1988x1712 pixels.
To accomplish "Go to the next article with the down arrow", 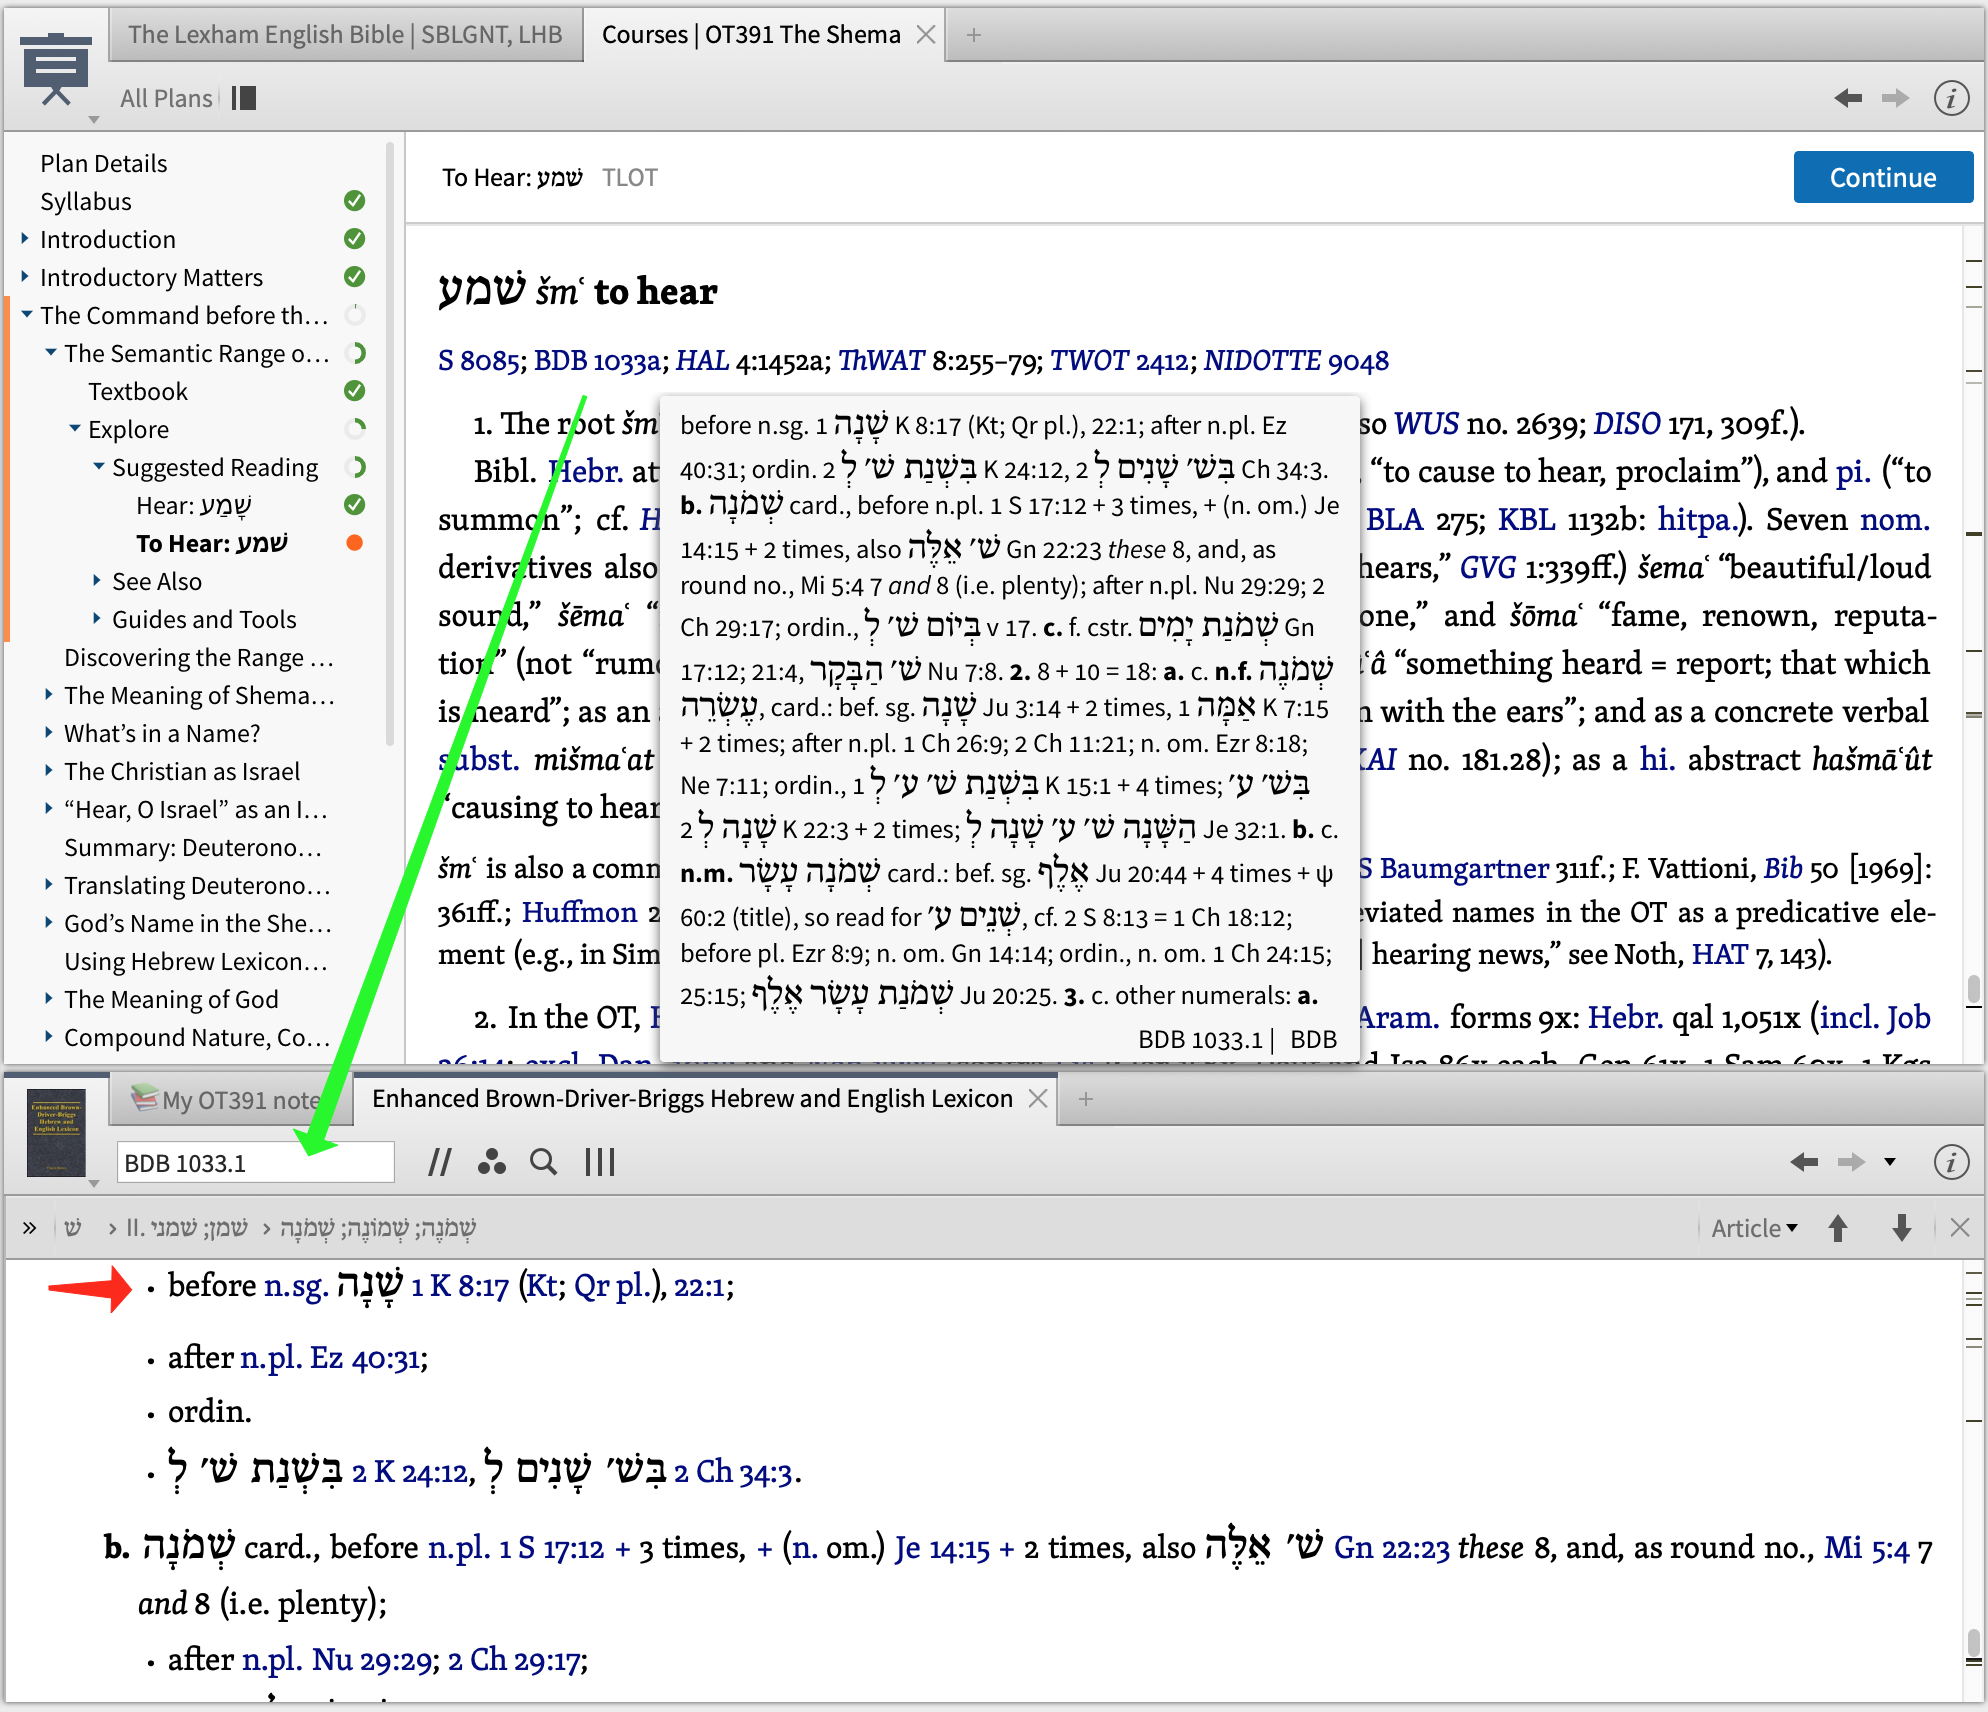I will tap(1901, 1228).
